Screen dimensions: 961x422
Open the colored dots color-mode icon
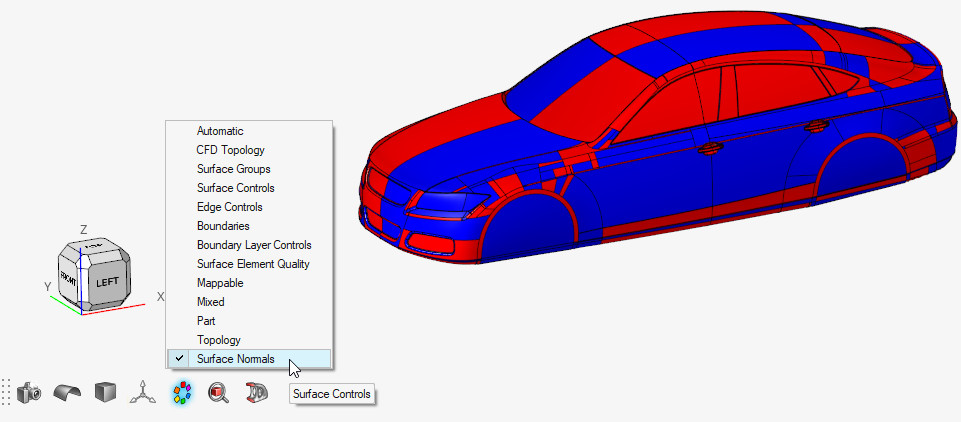[x=181, y=393]
